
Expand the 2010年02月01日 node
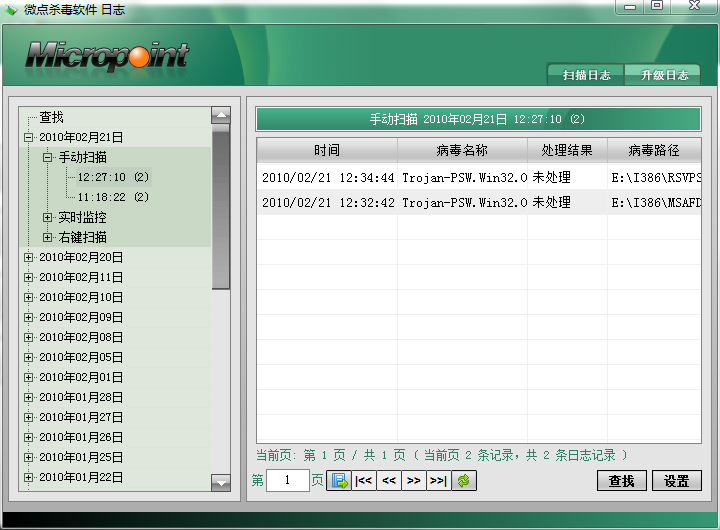[x=28, y=377]
